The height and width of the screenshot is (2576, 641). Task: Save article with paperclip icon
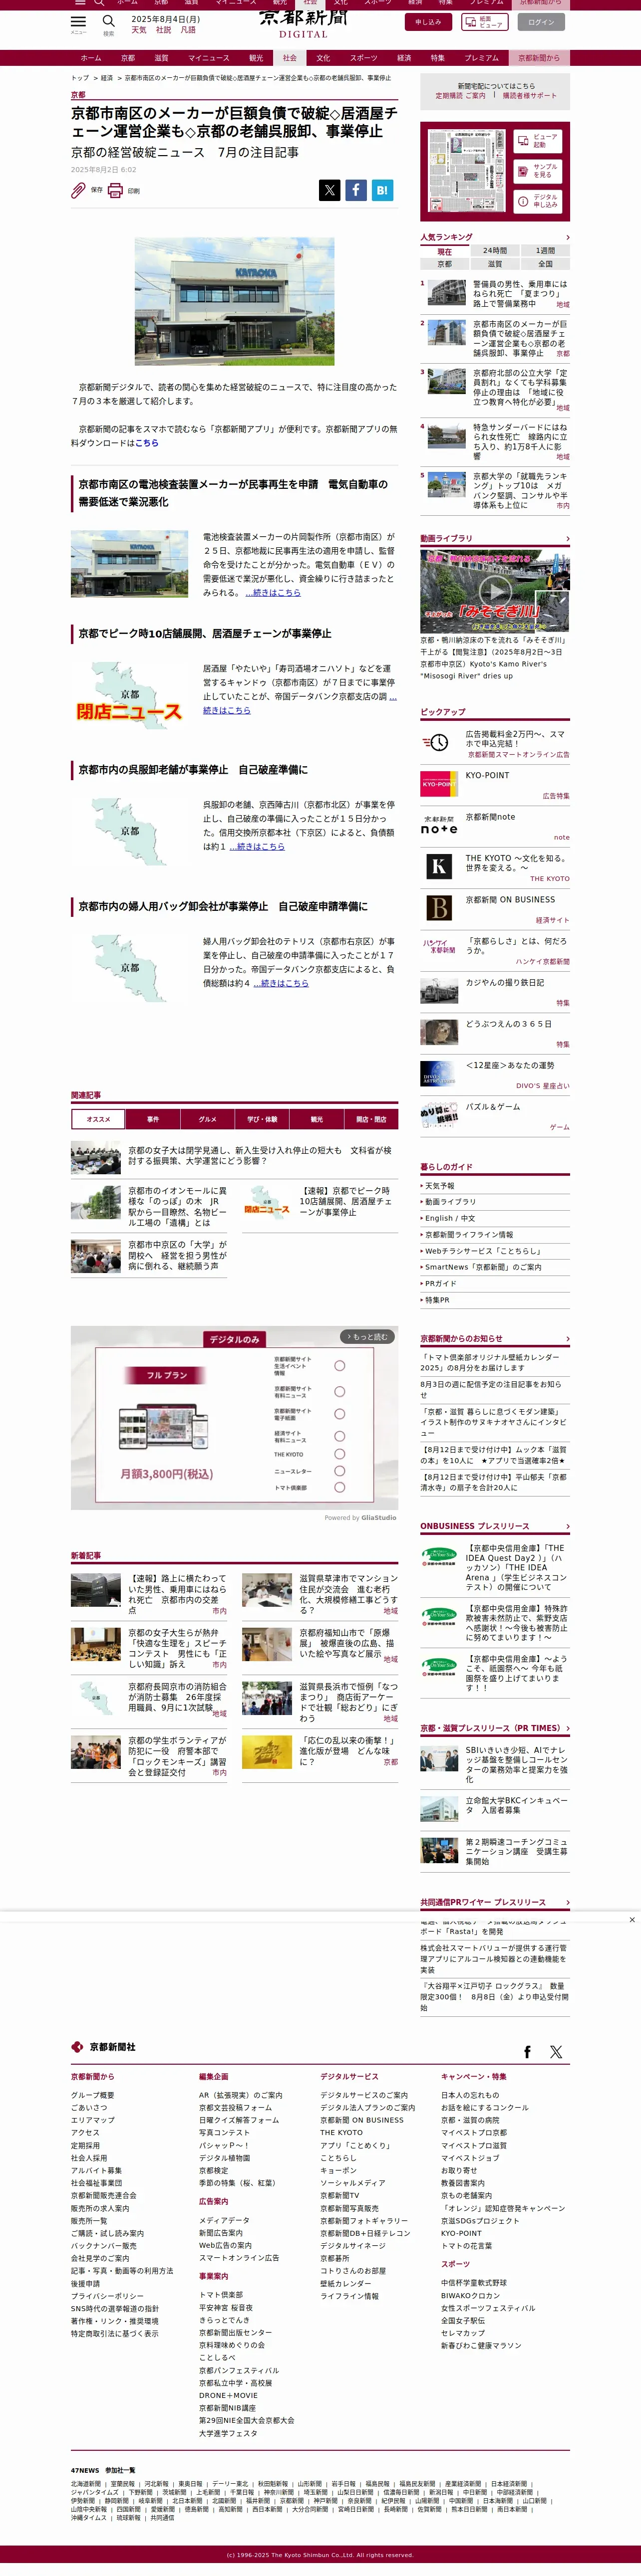click(79, 190)
